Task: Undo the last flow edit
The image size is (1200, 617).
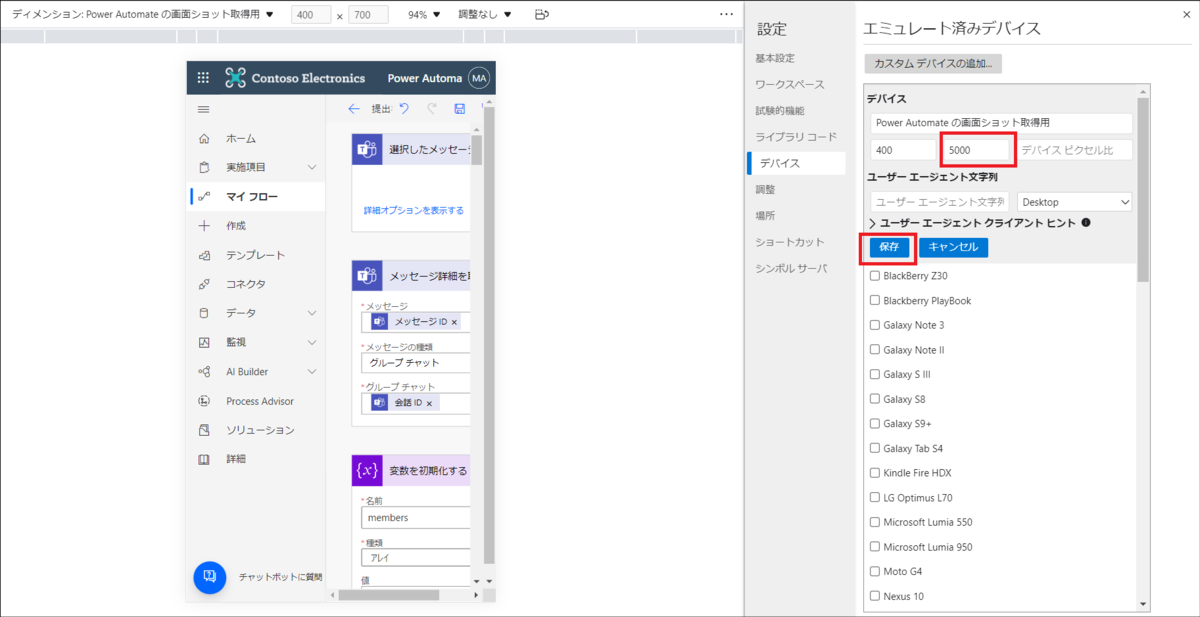Action: 404,109
